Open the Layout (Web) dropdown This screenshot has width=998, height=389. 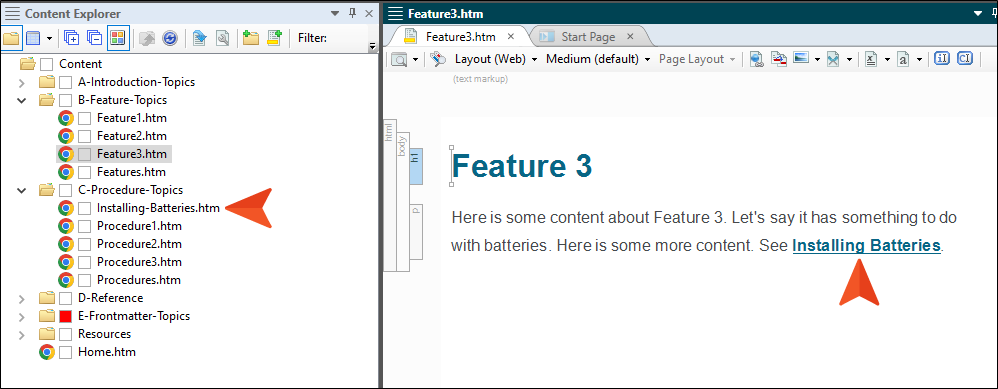tap(496, 59)
